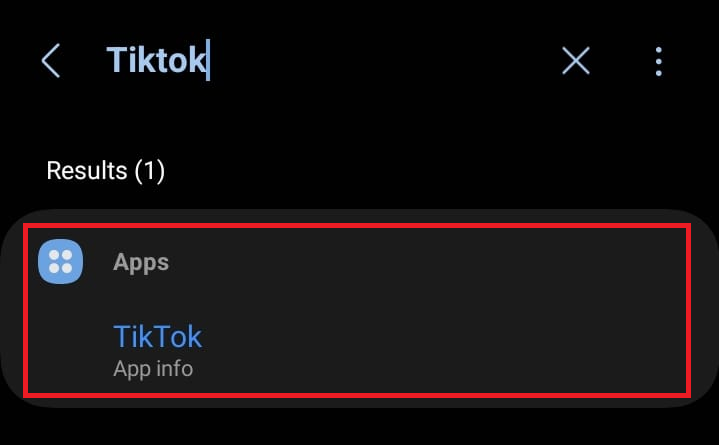The height and width of the screenshot is (445, 719).
Task: Tap the back arrow icon
Action: point(50,62)
